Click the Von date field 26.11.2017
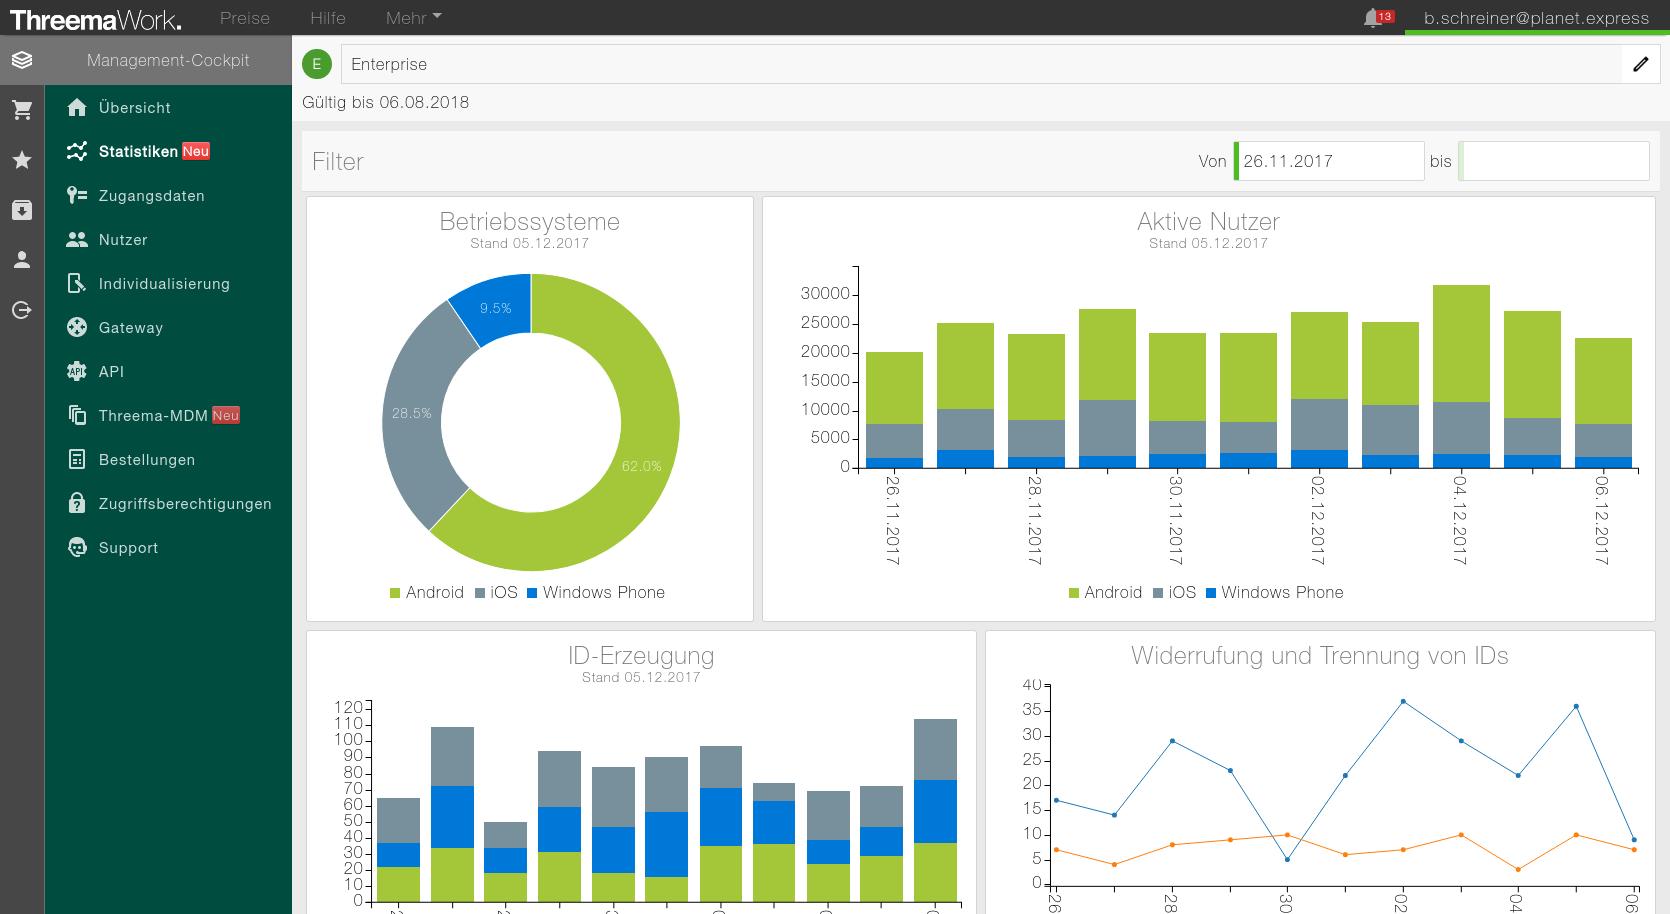This screenshot has height=914, width=1670. [1329, 161]
